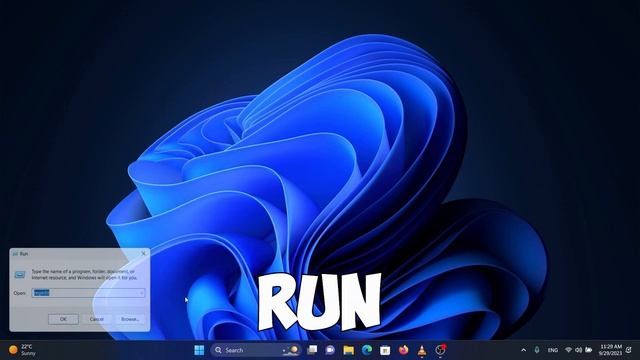Image resolution: width=640 pixels, height=360 pixels.
Task: Open Task View from the taskbar
Action: point(312,350)
